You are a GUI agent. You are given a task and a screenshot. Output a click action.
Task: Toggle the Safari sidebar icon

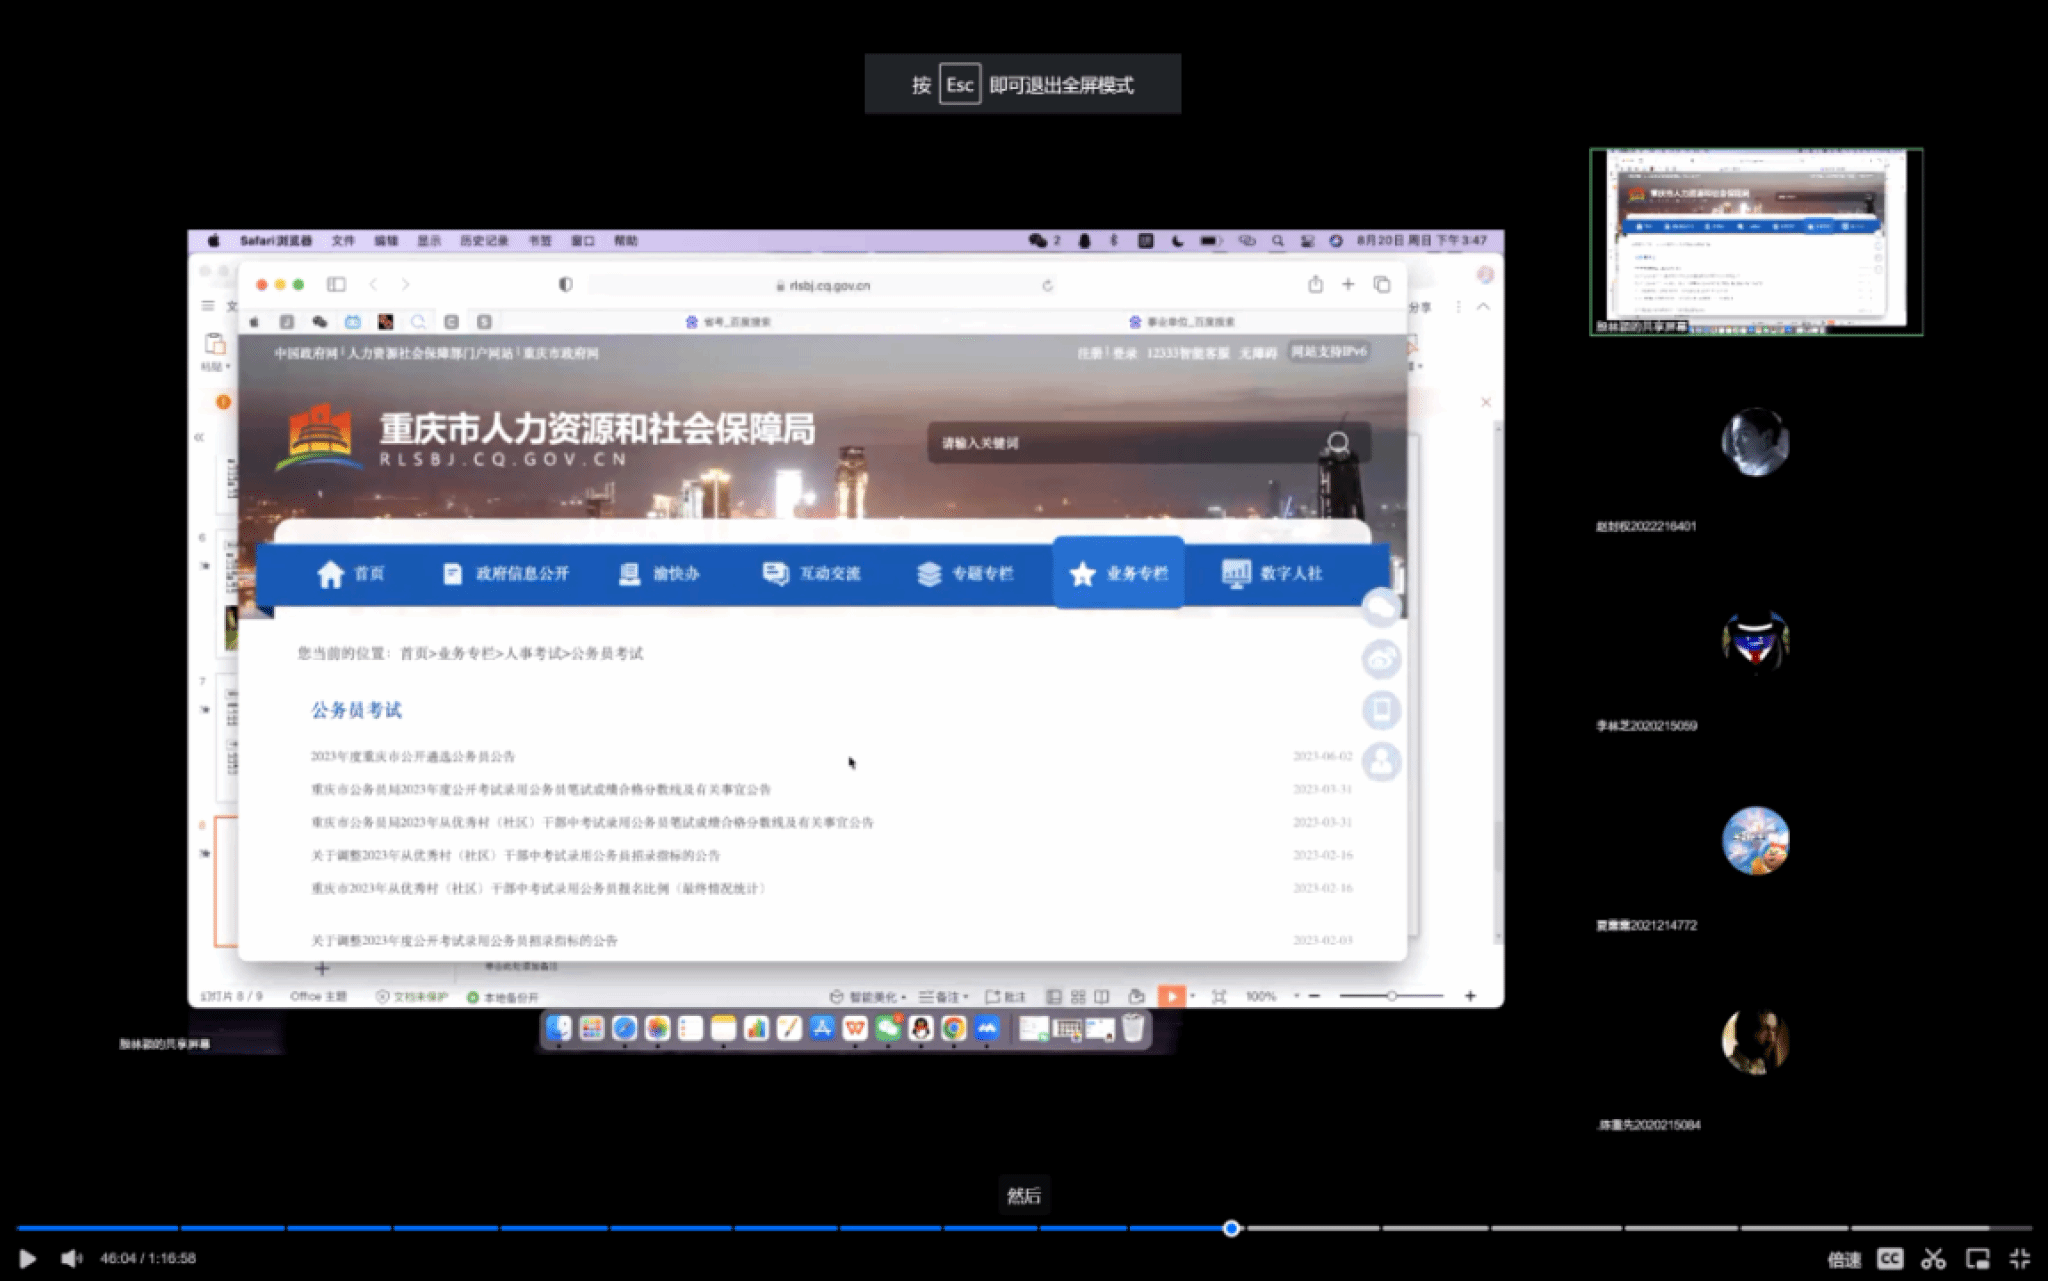(336, 285)
